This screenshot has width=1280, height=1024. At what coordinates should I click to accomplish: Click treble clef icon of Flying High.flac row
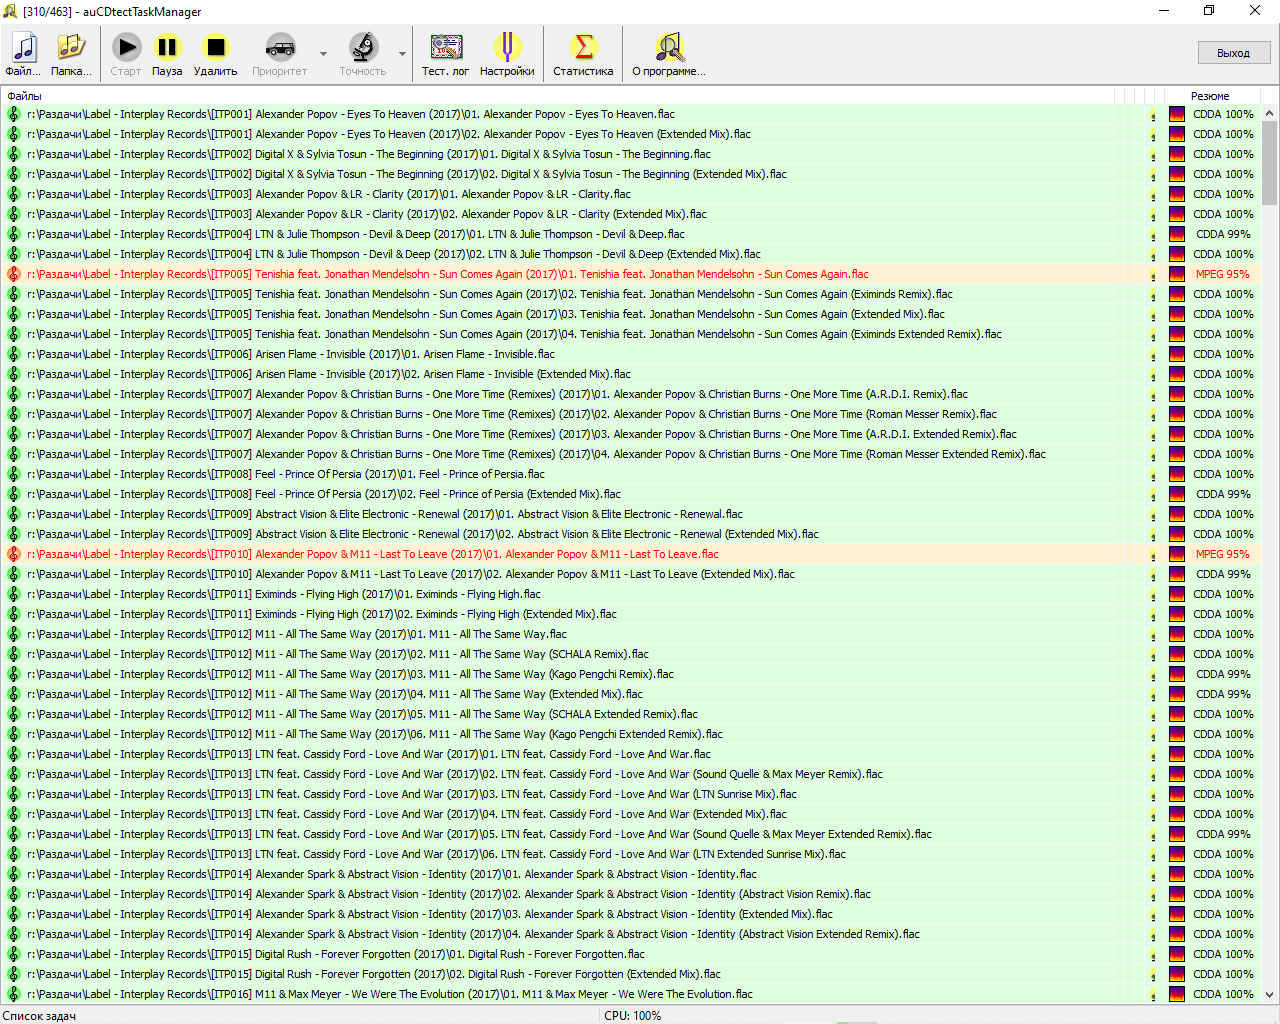click(14, 594)
